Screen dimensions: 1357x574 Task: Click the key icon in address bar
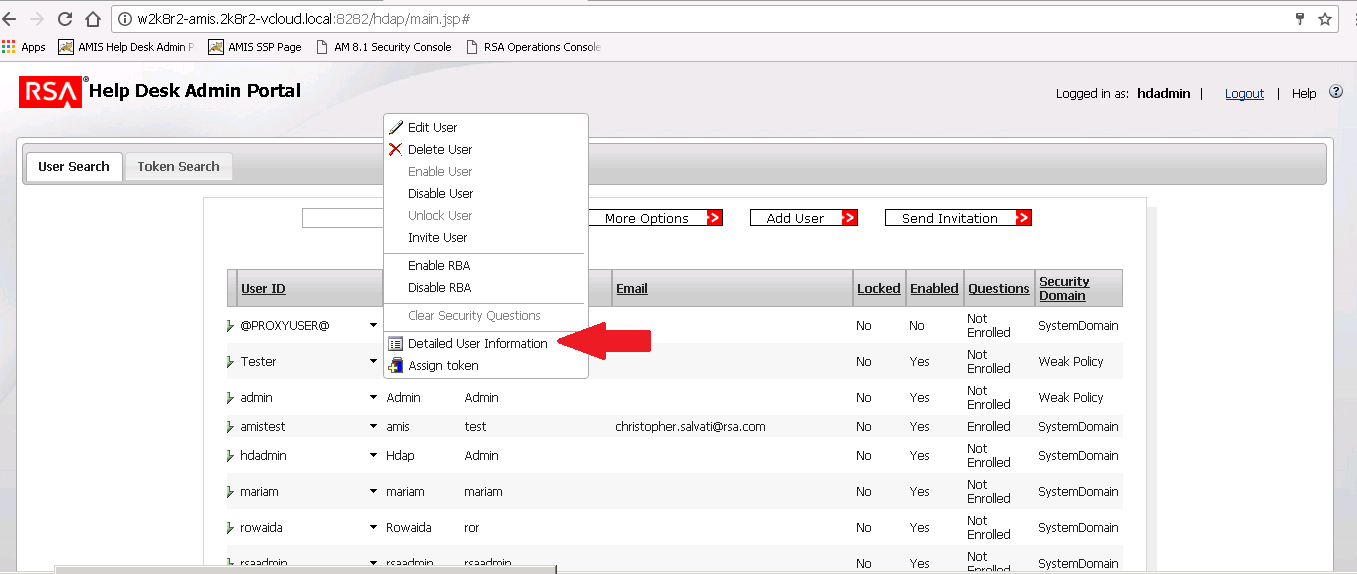click(x=1300, y=19)
